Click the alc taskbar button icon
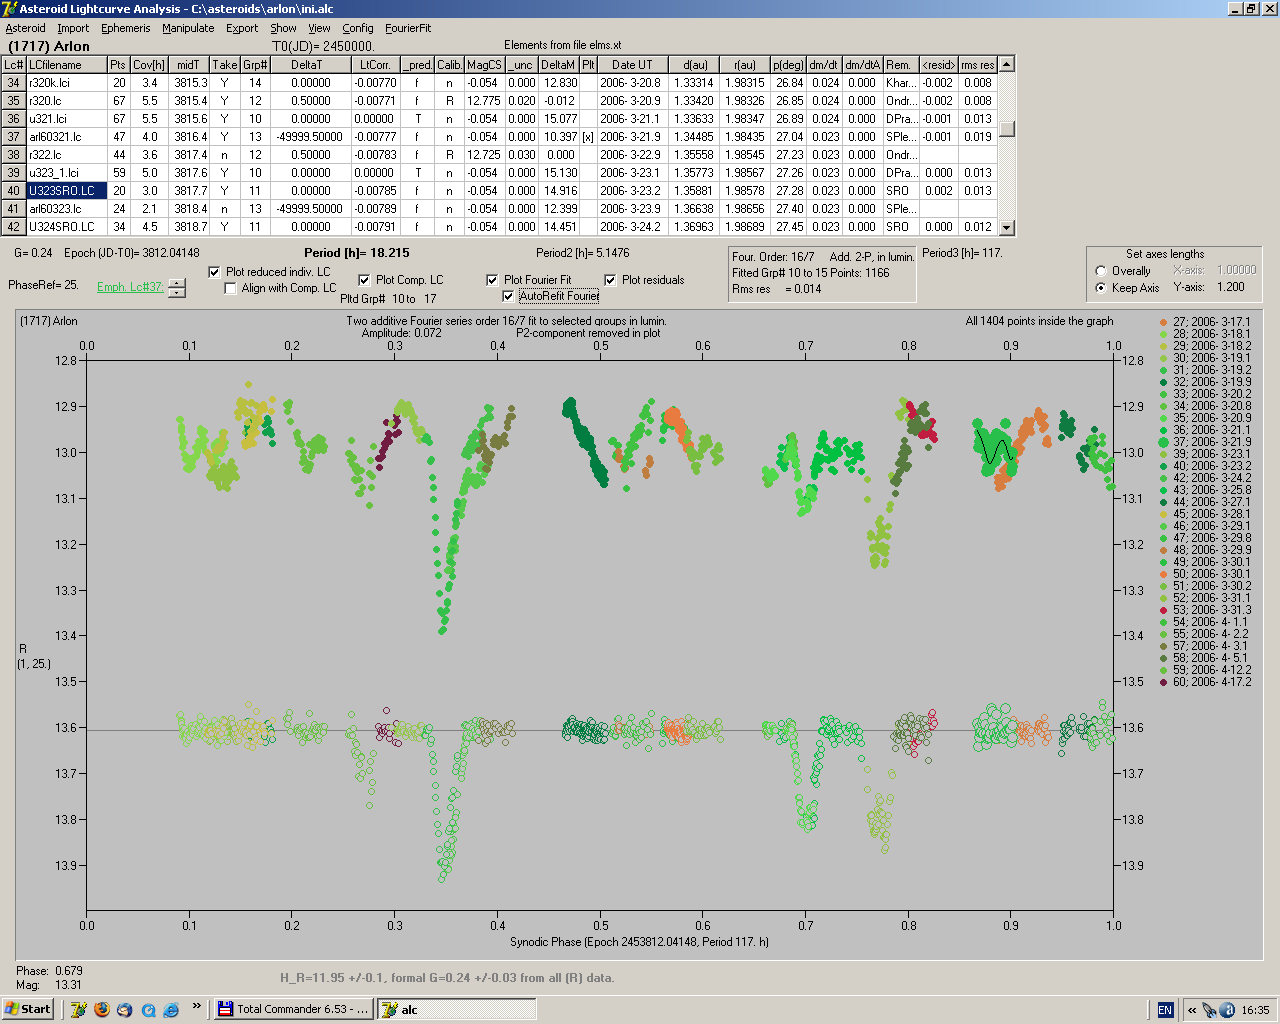 (x=389, y=1009)
